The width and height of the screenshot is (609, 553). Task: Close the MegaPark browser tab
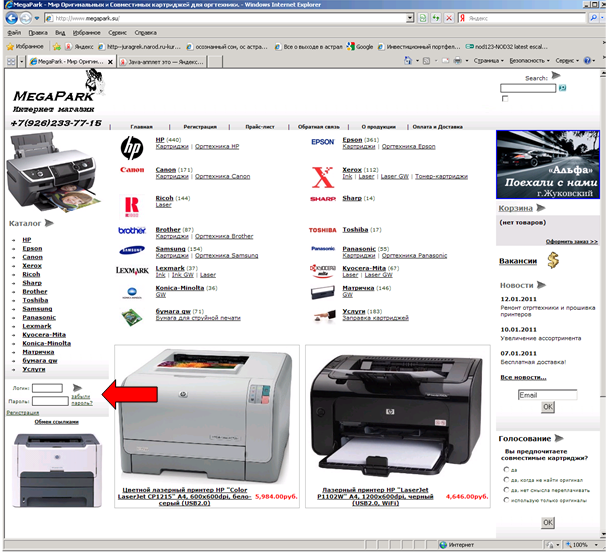click(110, 62)
